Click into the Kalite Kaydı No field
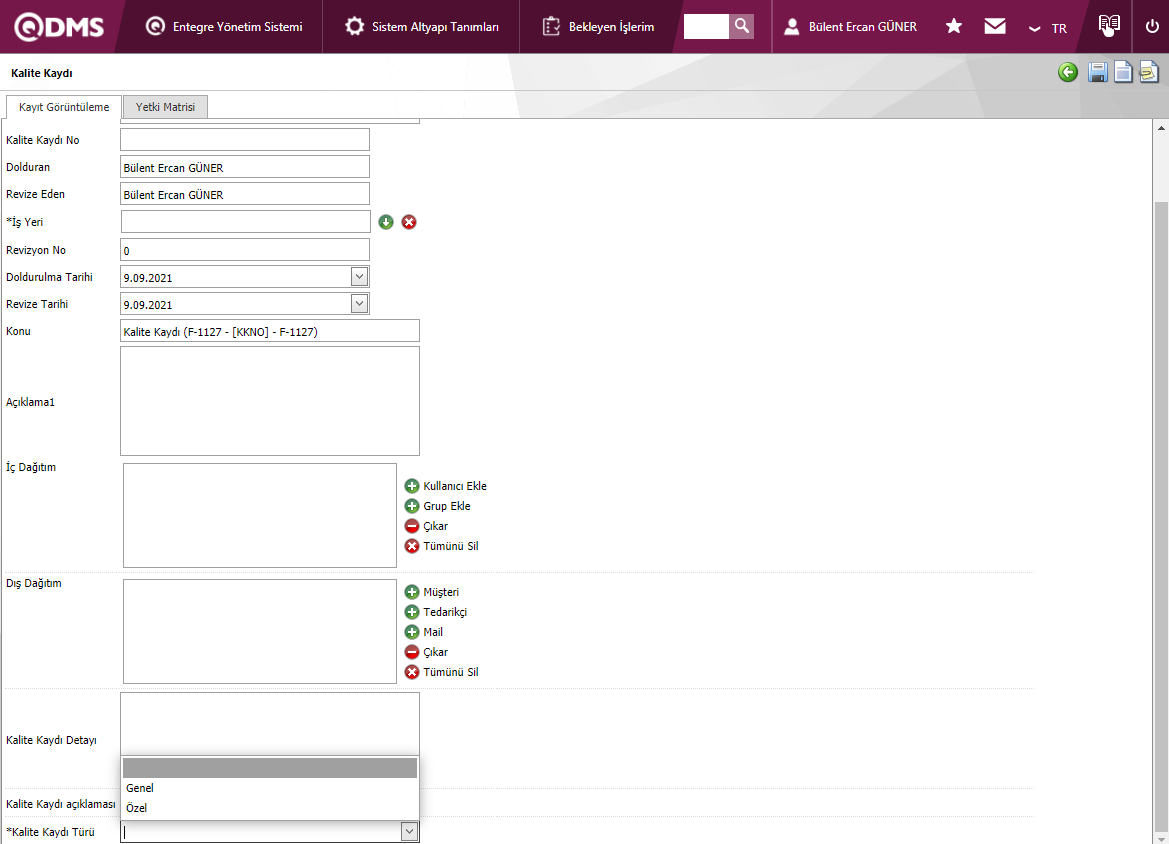This screenshot has height=844, width=1169. click(245, 140)
